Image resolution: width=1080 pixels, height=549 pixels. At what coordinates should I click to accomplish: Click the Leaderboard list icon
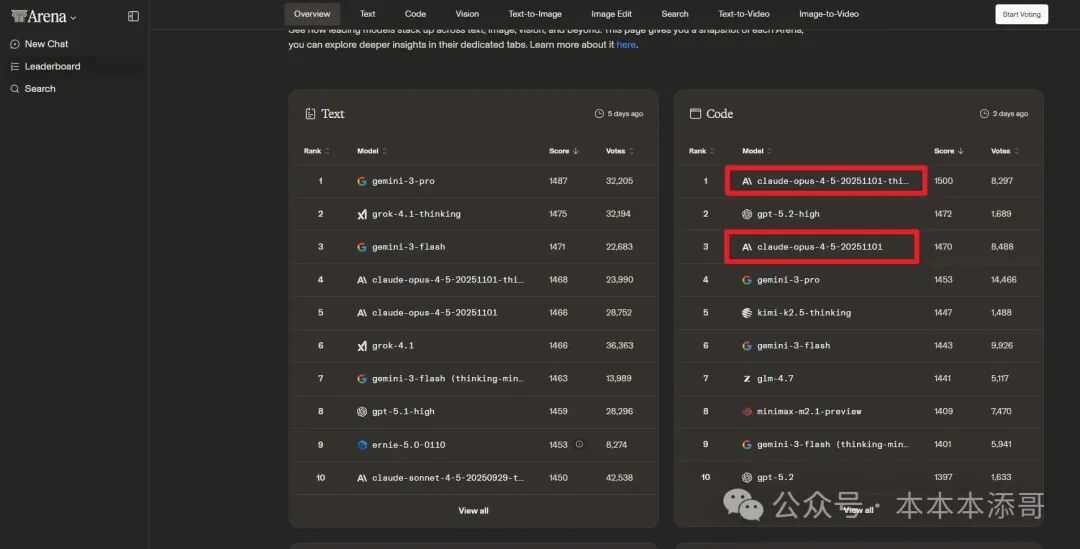(x=14, y=66)
